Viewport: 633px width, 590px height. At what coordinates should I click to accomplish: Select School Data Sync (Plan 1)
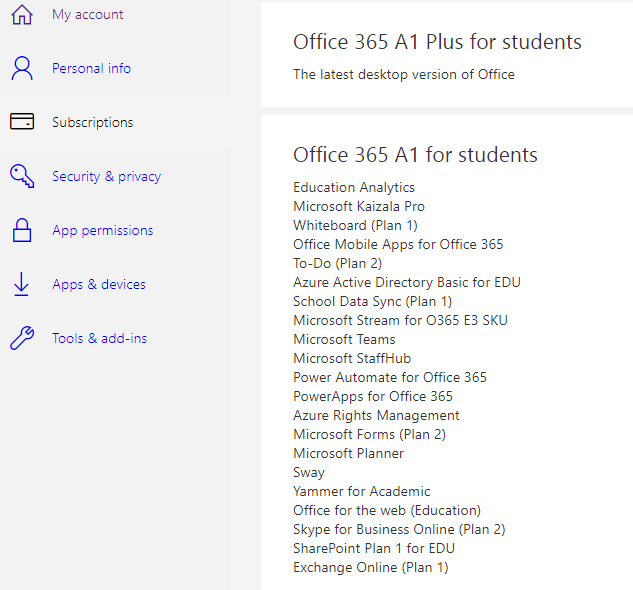coord(373,302)
